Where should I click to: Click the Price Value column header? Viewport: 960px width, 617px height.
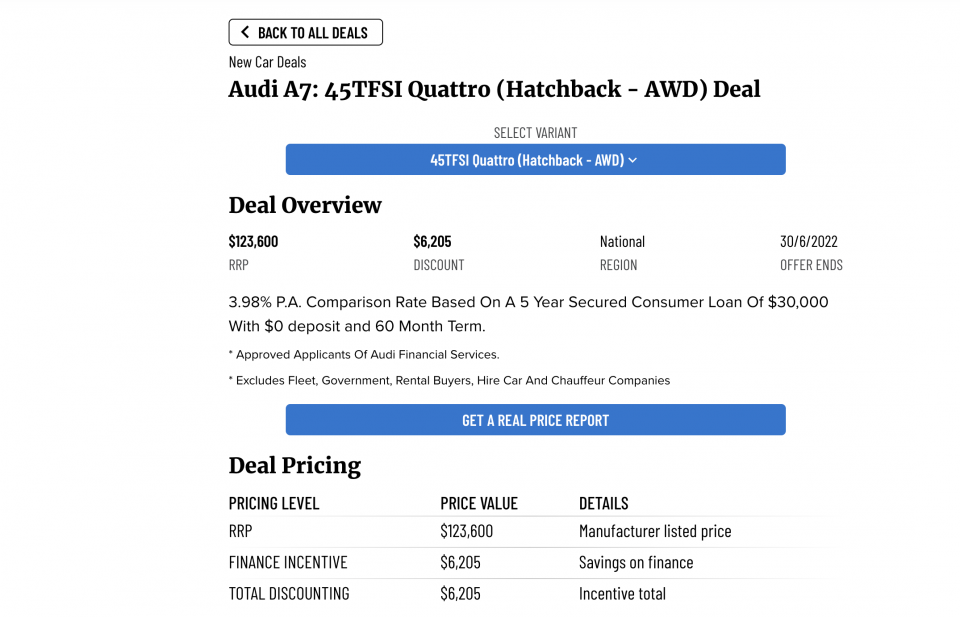(479, 504)
